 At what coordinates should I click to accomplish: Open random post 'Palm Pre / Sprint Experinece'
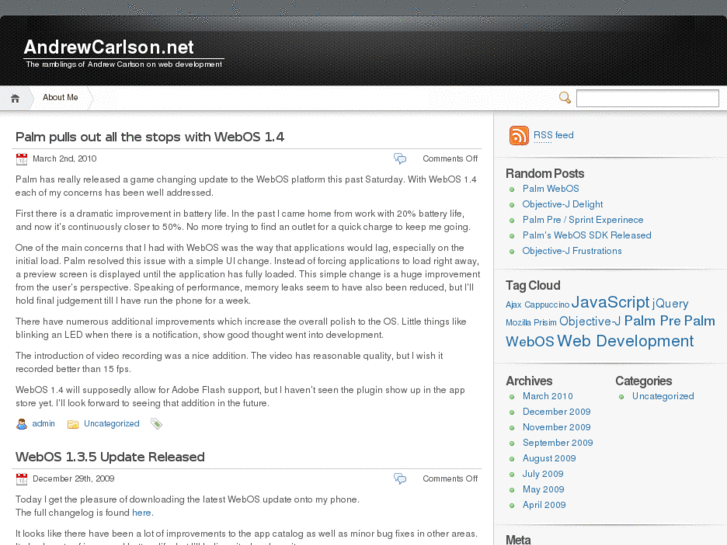tap(583, 220)
